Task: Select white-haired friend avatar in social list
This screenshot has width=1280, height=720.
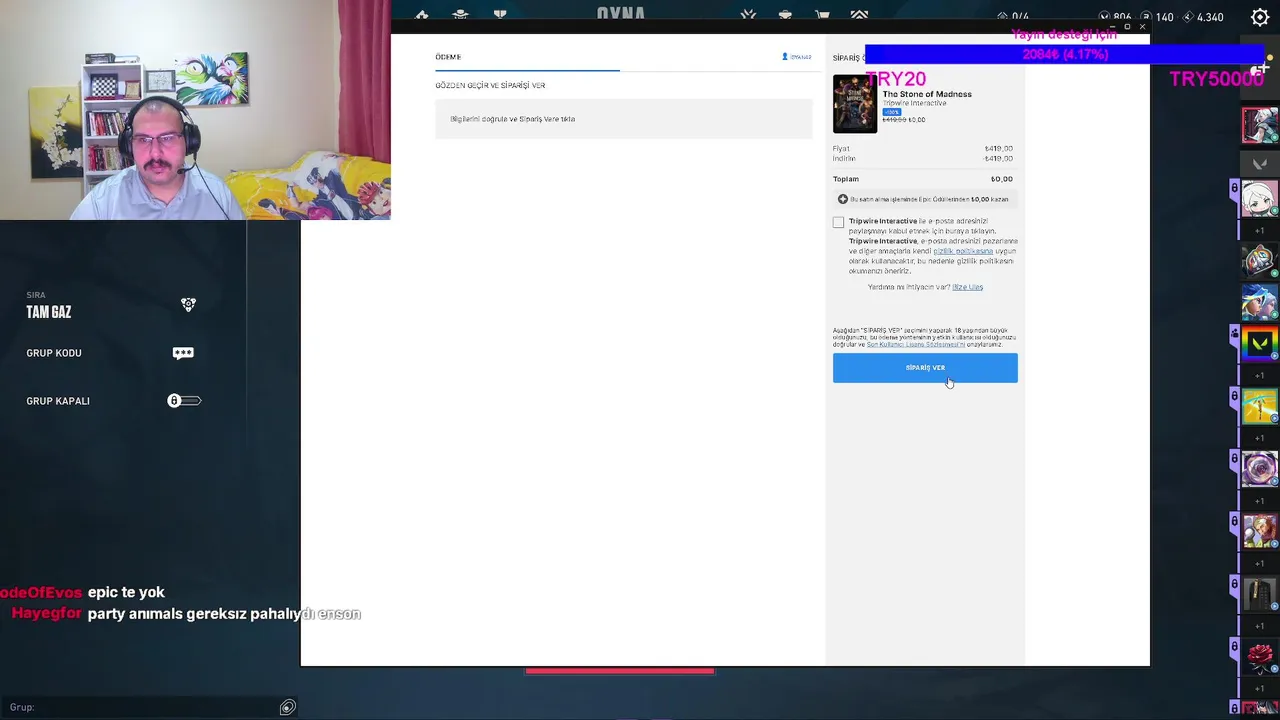Action: pos(1260,198)
